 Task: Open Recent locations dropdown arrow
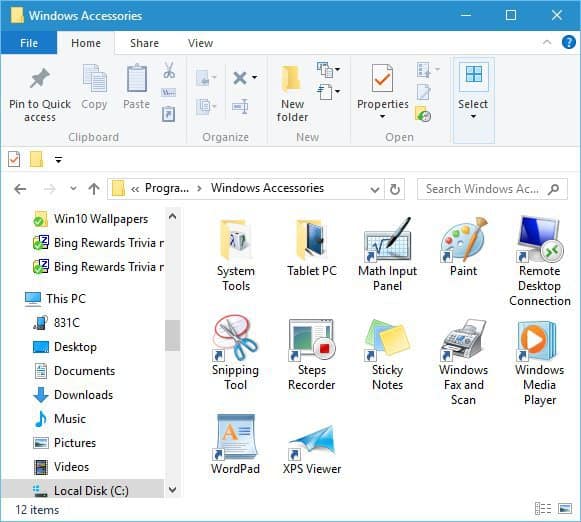point(73,189)
